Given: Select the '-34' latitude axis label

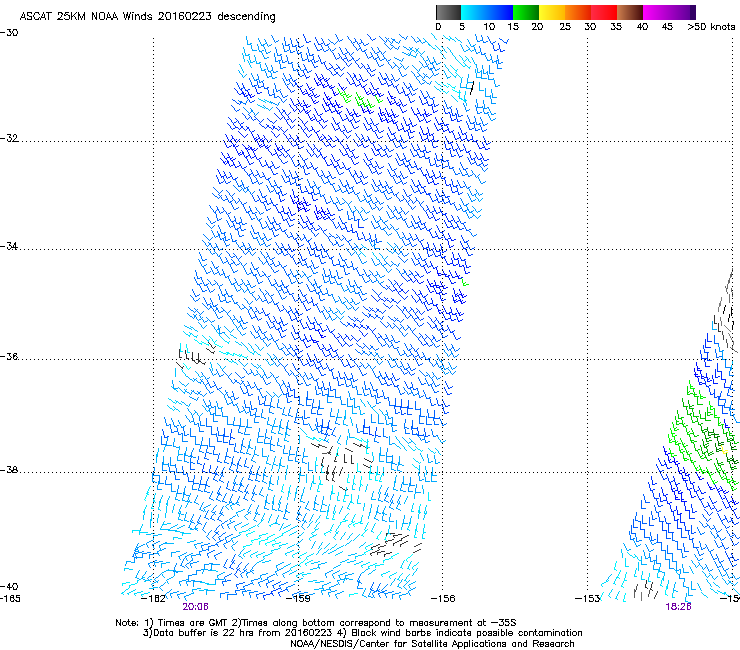Looking at the screenshot, I should pyautogui.click(x=9, y=246).
